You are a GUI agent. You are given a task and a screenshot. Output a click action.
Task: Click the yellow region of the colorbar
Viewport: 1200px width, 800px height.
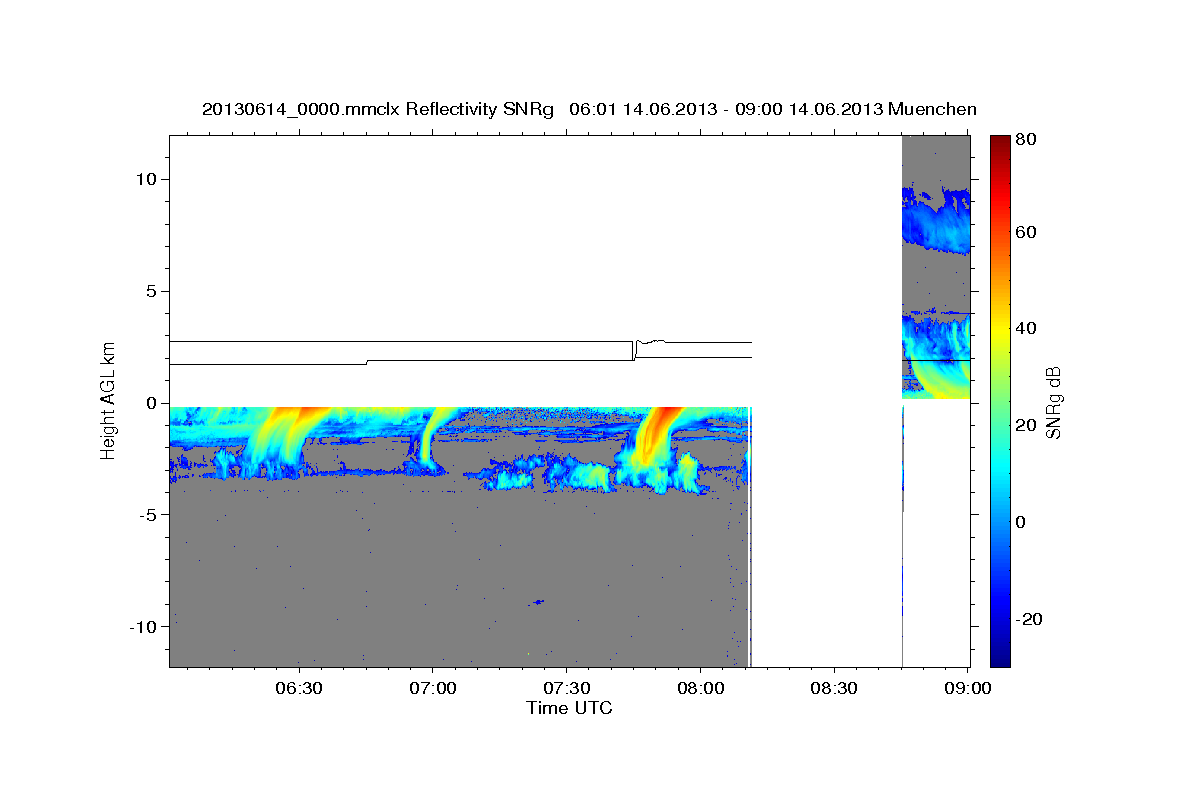pyautogui.click(x=1000, y=330)
